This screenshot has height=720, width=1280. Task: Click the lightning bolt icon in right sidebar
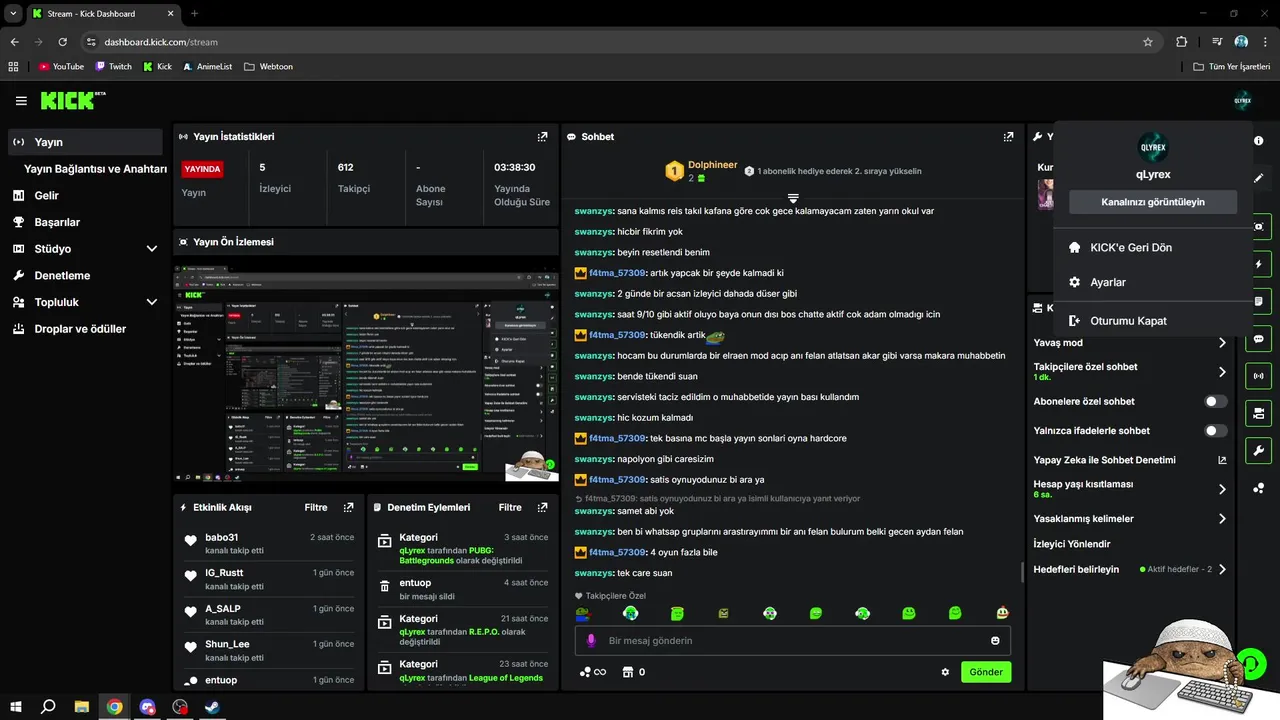1258,264
